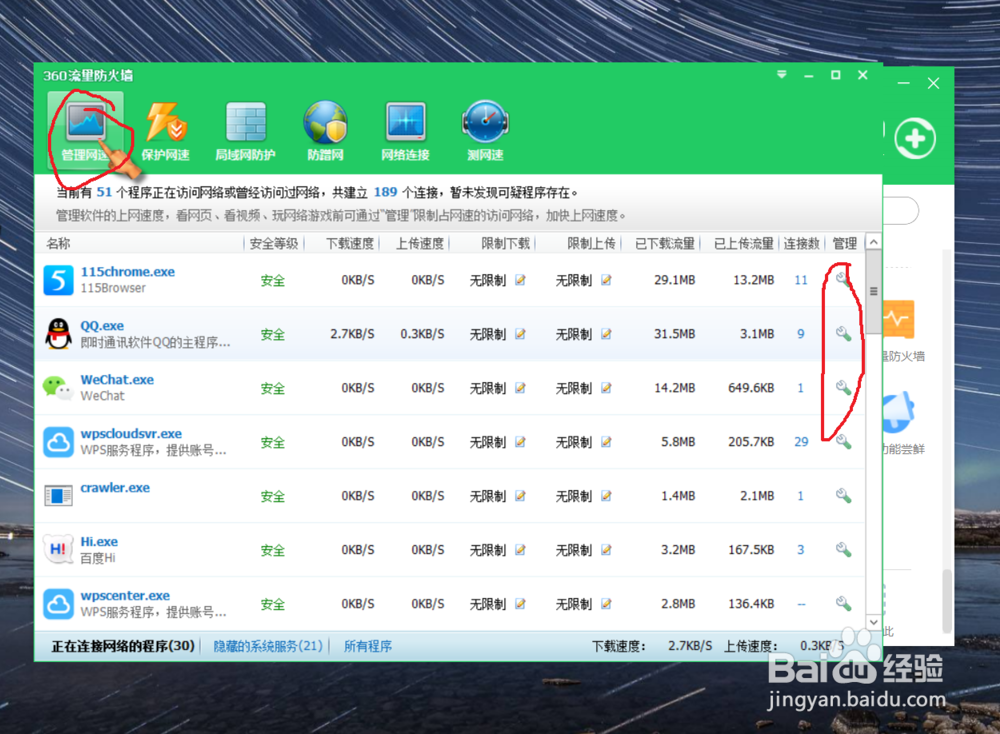Edit upload limit for crawler.exe
This screenshot has height=734, width=1000.
coord(607,495)
